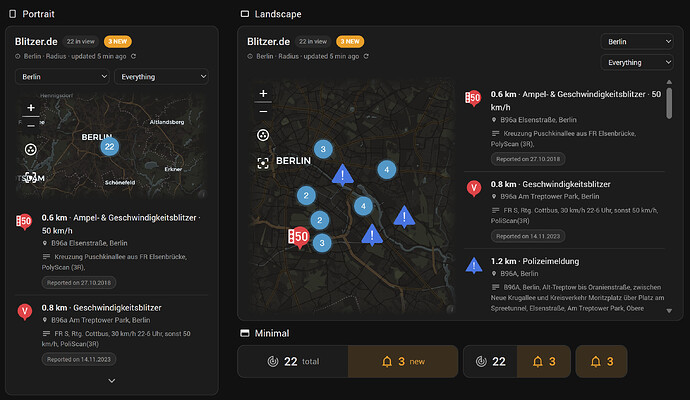Click the '3 NEW' badge in Portrait header
Screen dimensions: 690x400
pyautogui.click(x=117, y=41)
